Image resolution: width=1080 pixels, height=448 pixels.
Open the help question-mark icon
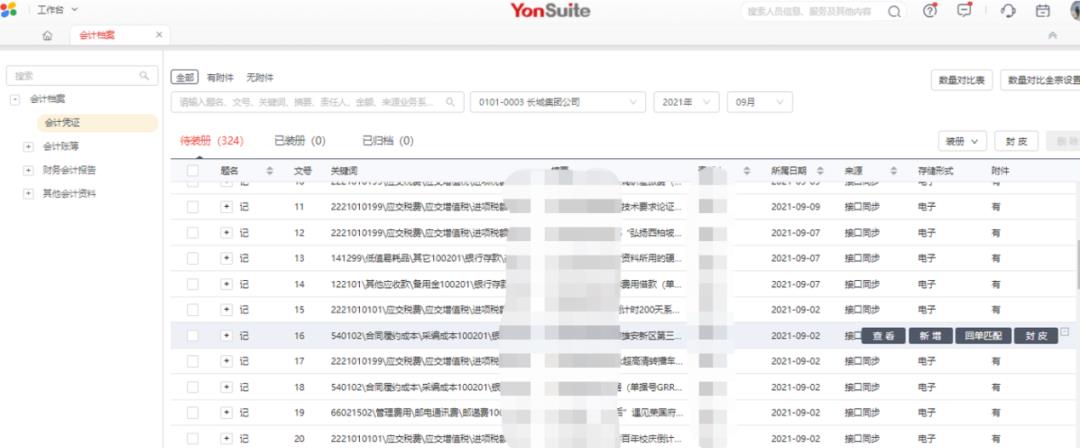930,10
